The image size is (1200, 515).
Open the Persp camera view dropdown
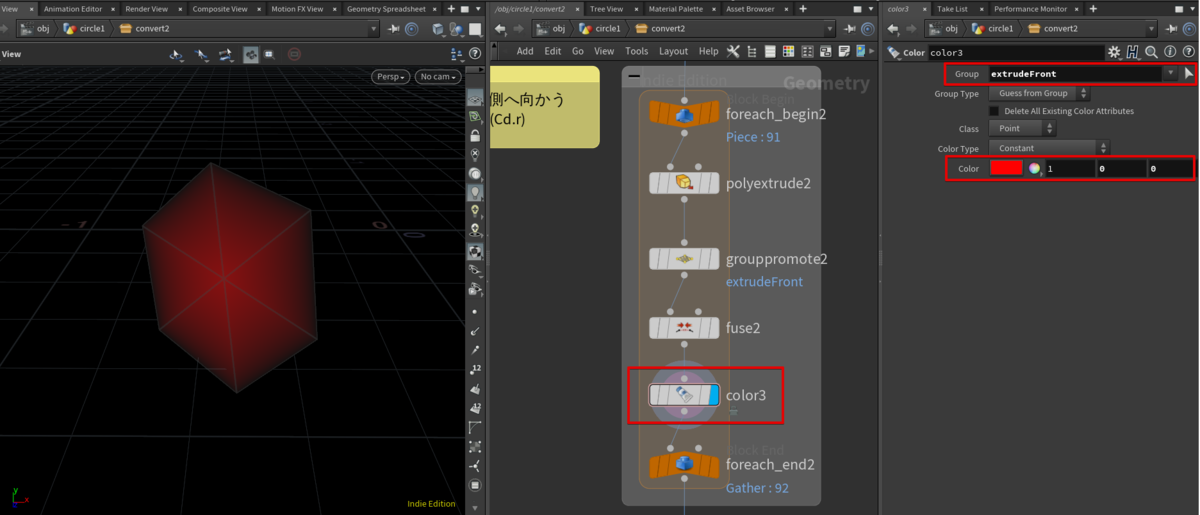(390, 77)
